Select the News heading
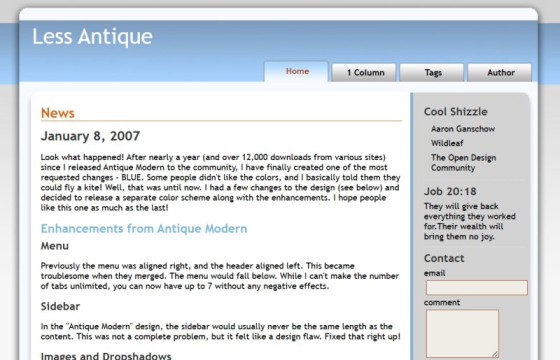560x360 pixels. click(x=58, y=113)
